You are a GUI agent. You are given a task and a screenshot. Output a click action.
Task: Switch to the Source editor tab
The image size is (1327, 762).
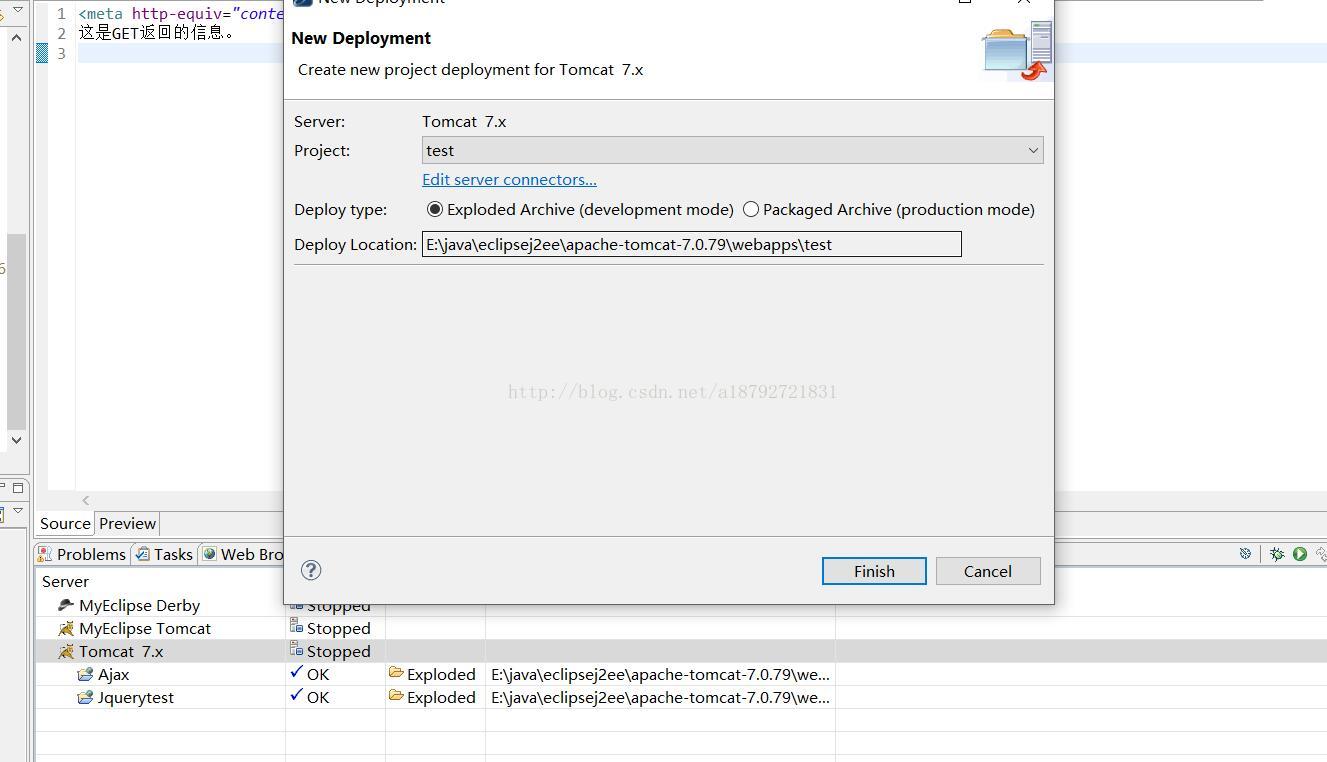[x=65, y=523]
